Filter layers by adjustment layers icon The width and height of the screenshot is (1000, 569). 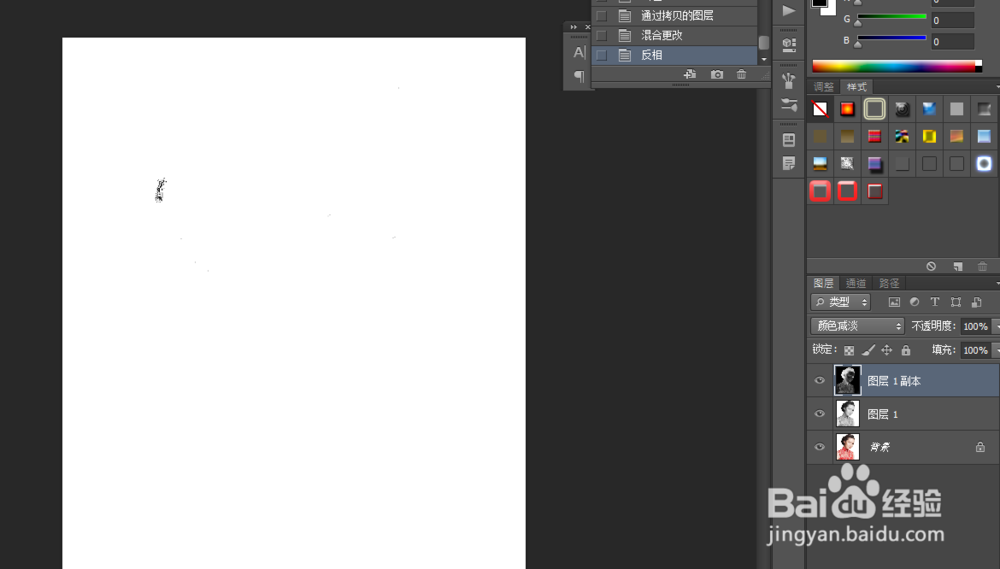[x=915, y=302]
